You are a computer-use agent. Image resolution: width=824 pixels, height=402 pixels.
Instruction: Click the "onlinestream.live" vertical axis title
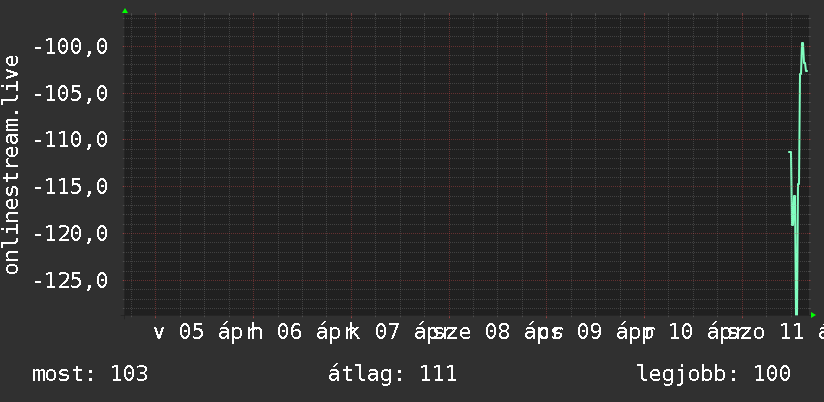(12, 165)
